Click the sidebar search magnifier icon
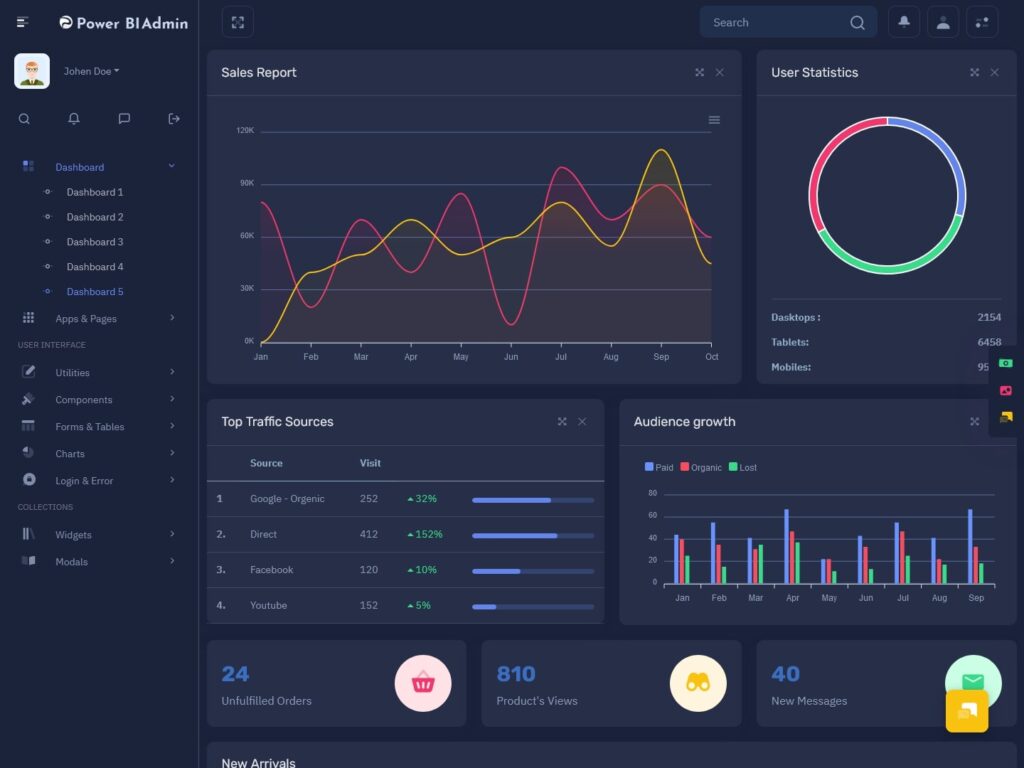 coord(24,119)
